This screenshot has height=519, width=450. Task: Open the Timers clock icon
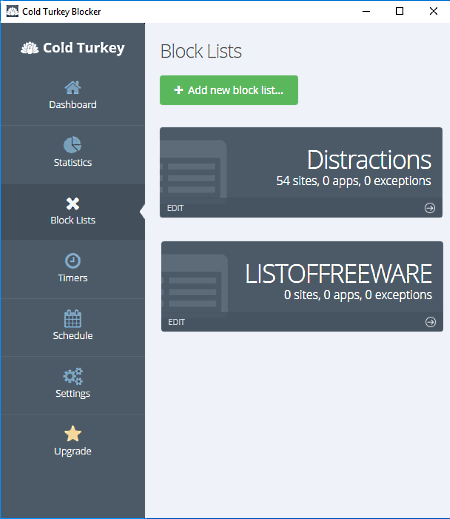(x=73, y=261)
